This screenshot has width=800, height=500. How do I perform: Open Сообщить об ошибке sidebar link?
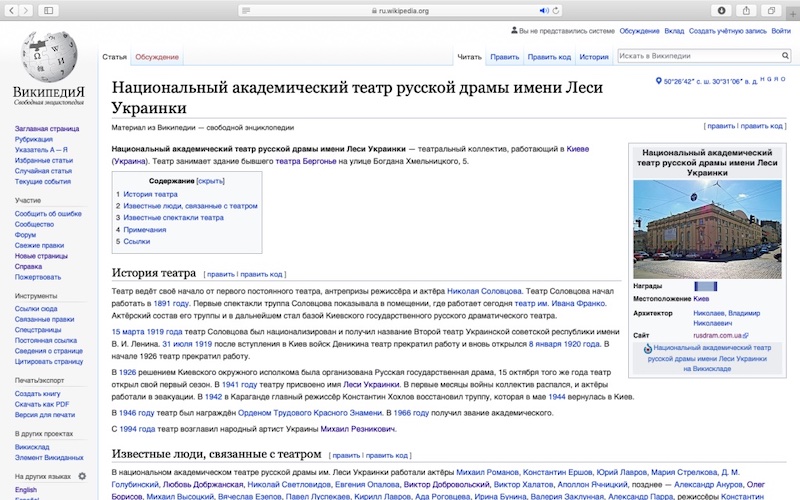pyautogui.click(x=48, y=214)
